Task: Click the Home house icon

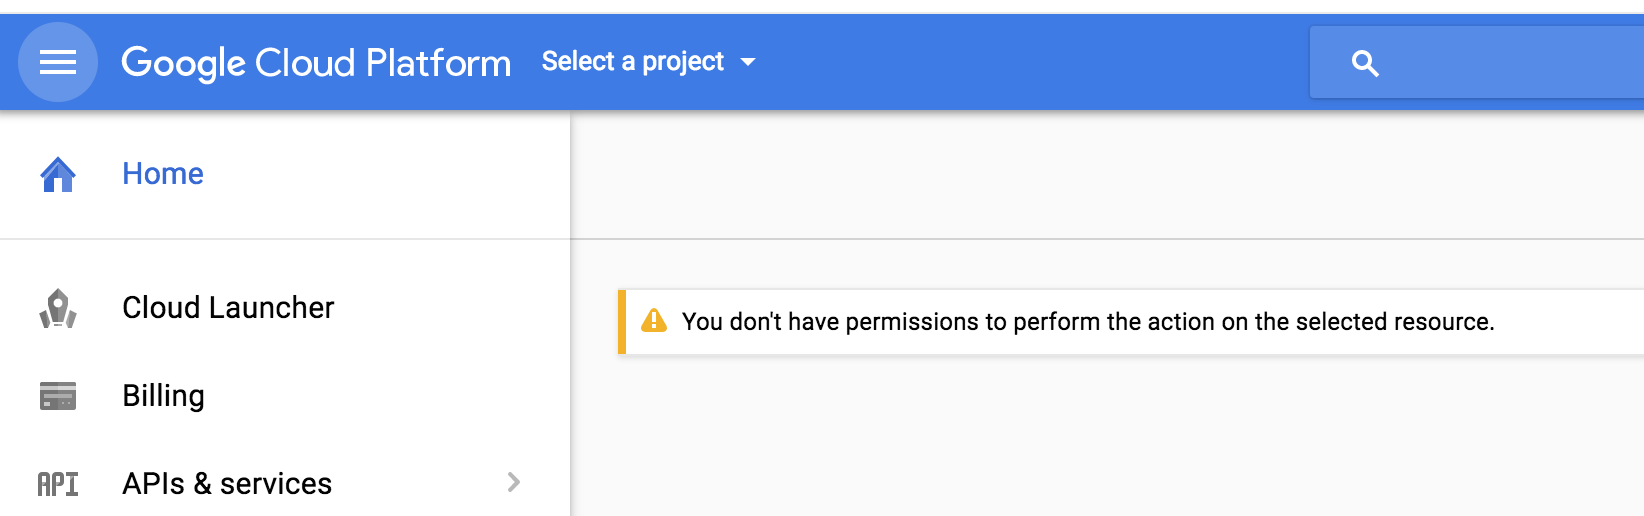Action: tap(58, 174)
